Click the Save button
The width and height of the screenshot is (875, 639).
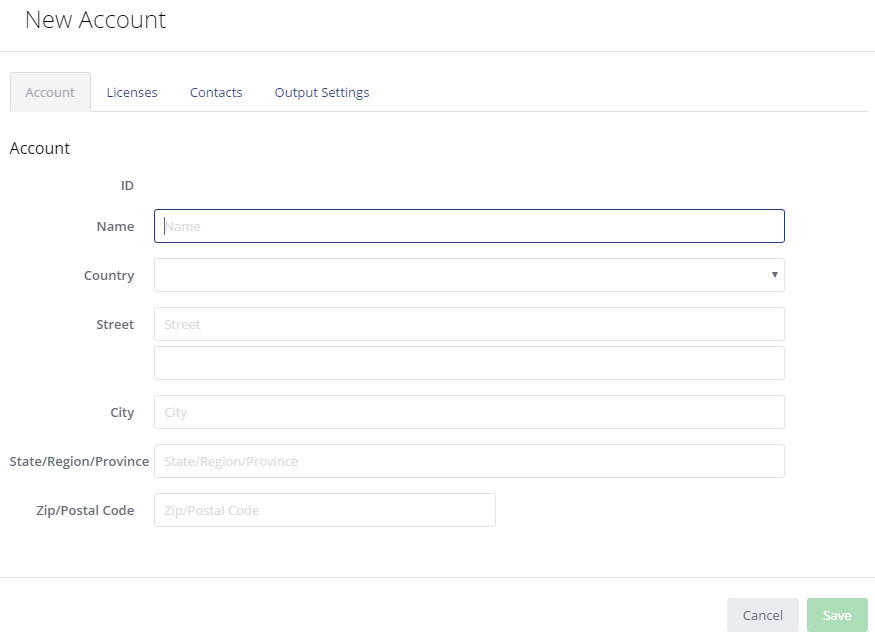tap(837, 615)
